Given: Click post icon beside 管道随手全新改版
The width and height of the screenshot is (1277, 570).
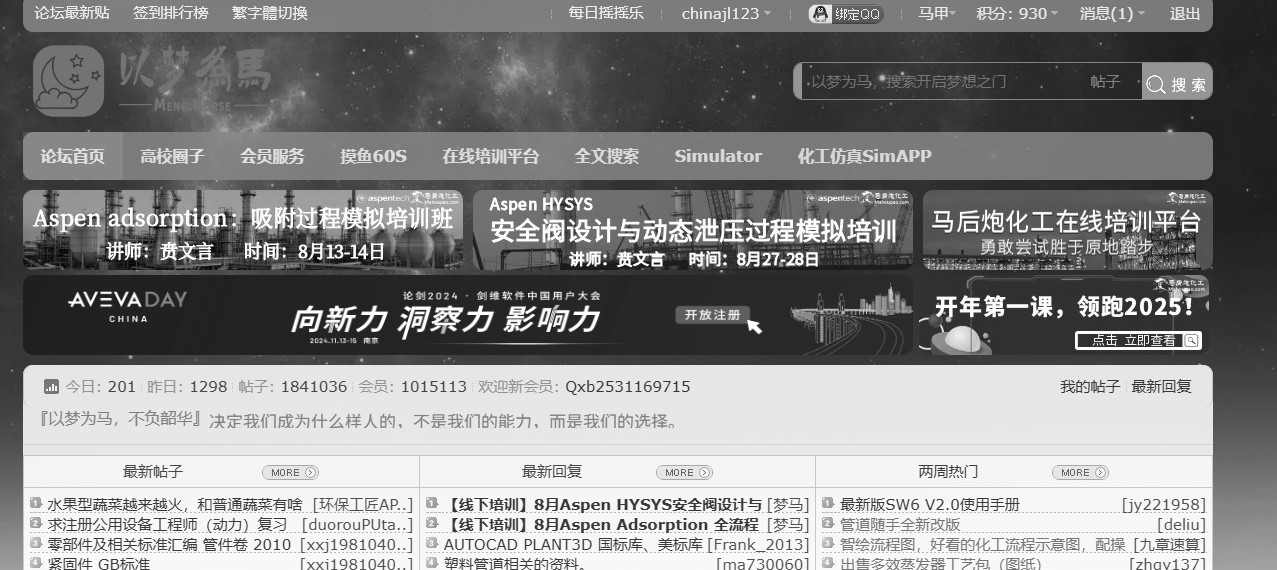Looking at the screenshot, I should (x=828, y=524).
